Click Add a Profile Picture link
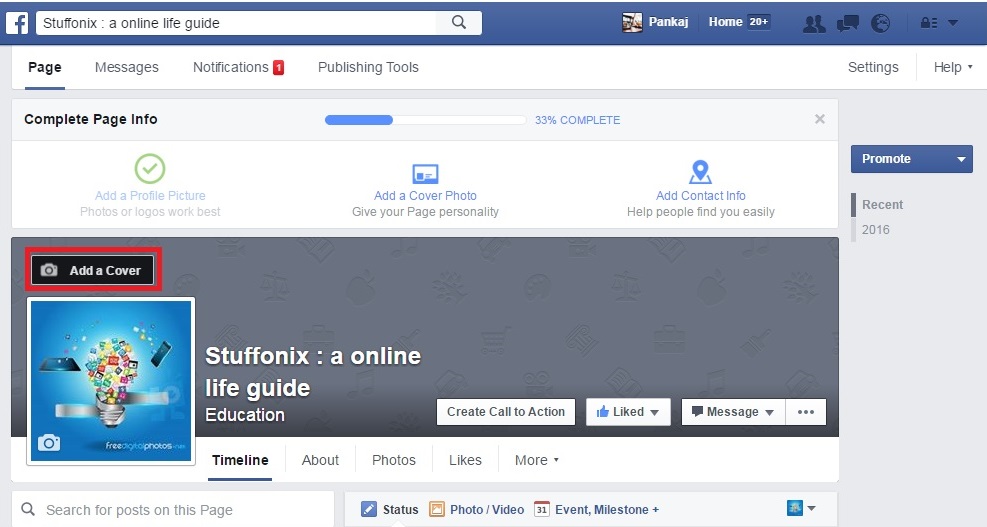Viewport: 987px width, 527px height. tap(150, 196)
